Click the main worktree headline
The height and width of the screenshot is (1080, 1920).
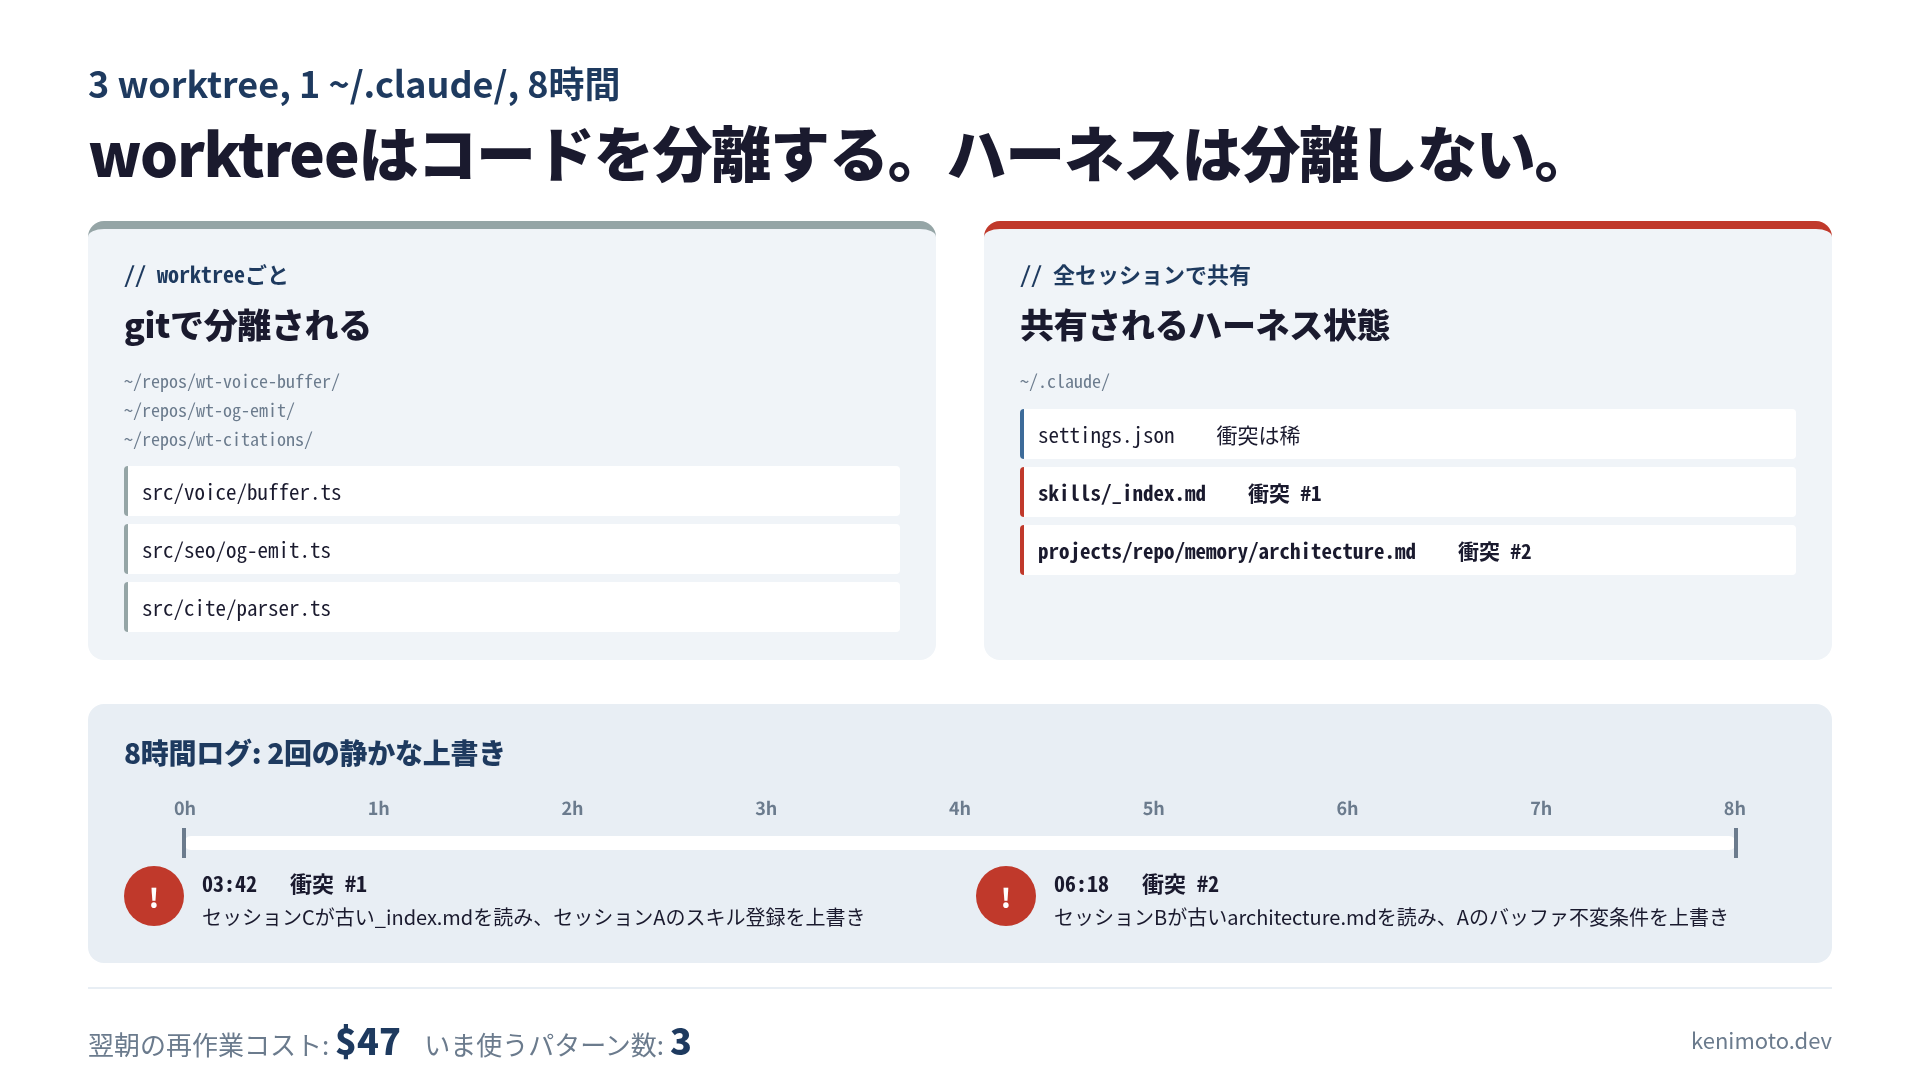coord(826,155)
